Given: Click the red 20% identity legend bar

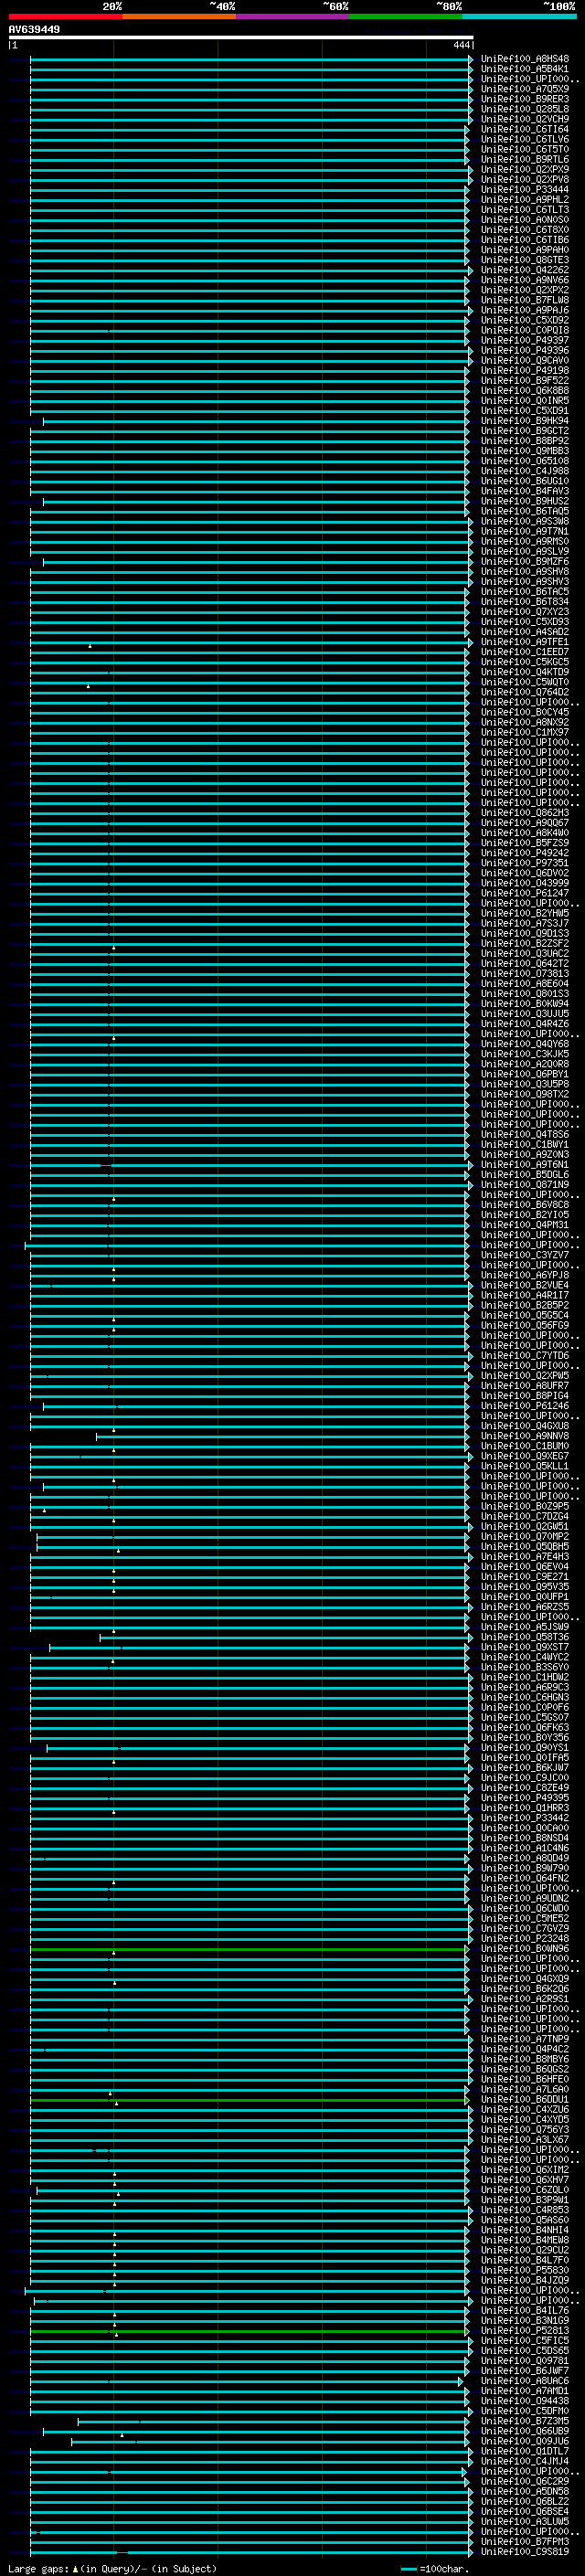Looking at the screenshot, I should (x=65, y=16).
